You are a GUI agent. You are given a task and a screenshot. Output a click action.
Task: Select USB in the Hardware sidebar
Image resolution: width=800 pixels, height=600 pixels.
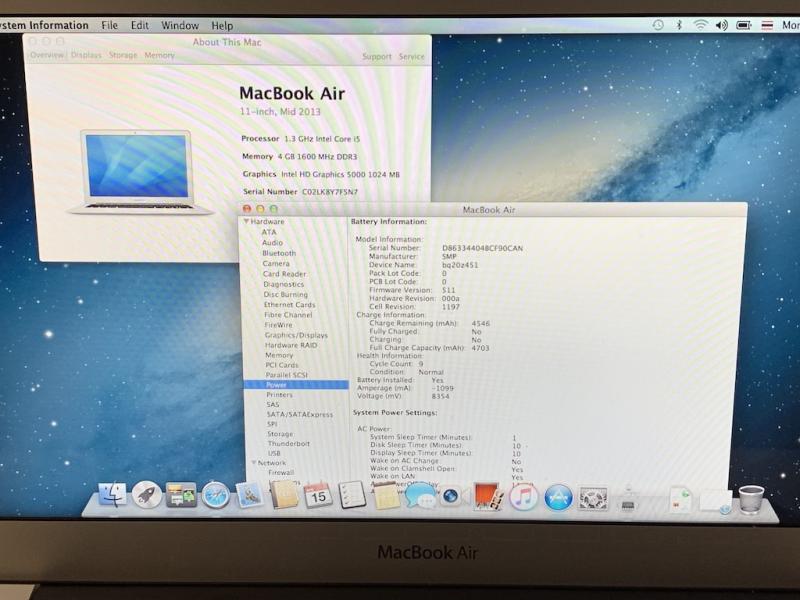pos(274,454)
